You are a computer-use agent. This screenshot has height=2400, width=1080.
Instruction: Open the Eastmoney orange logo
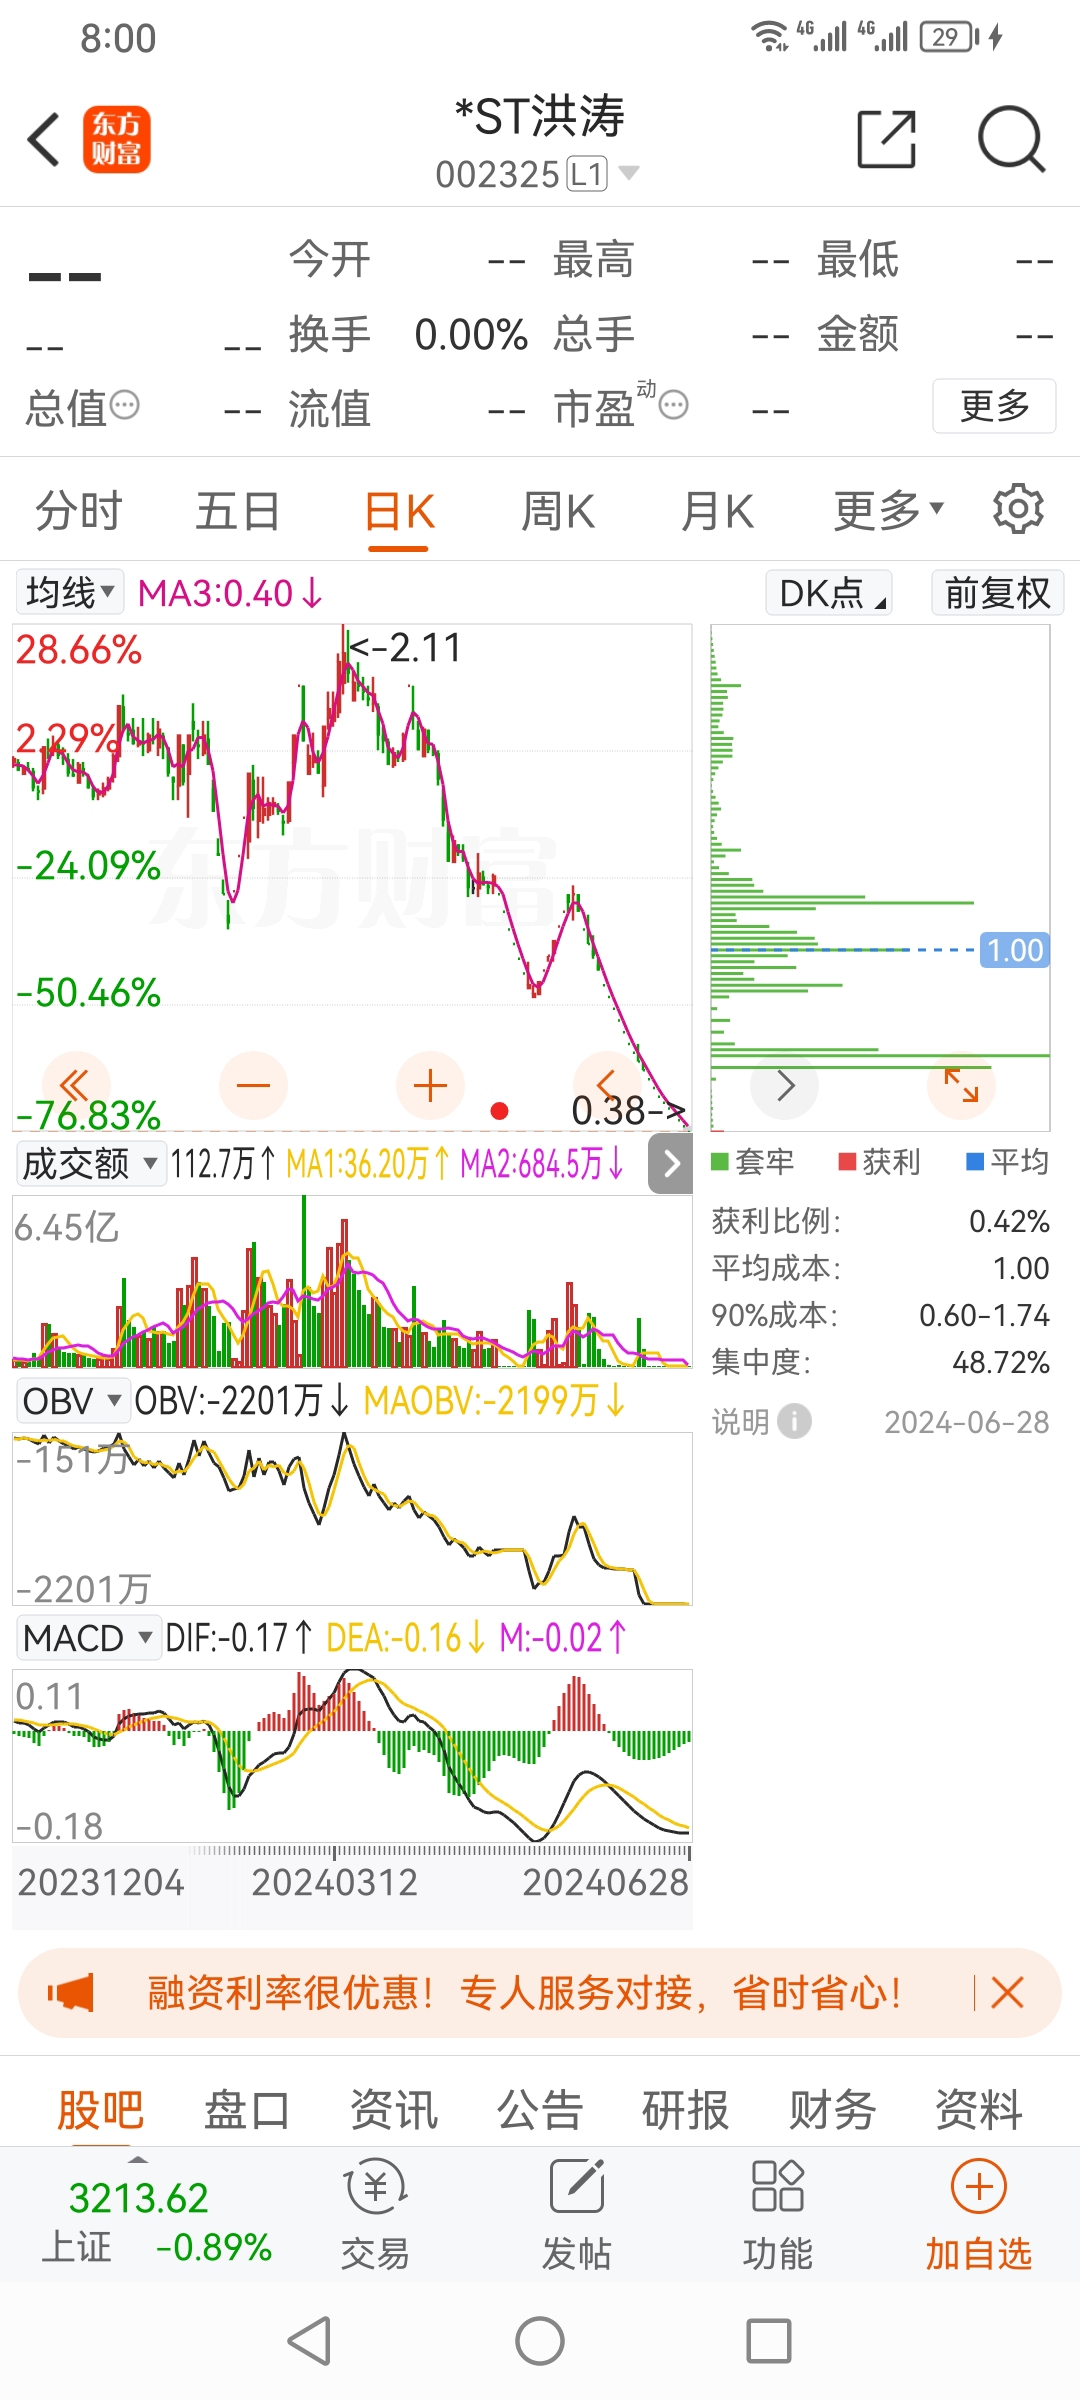point(116,139)
